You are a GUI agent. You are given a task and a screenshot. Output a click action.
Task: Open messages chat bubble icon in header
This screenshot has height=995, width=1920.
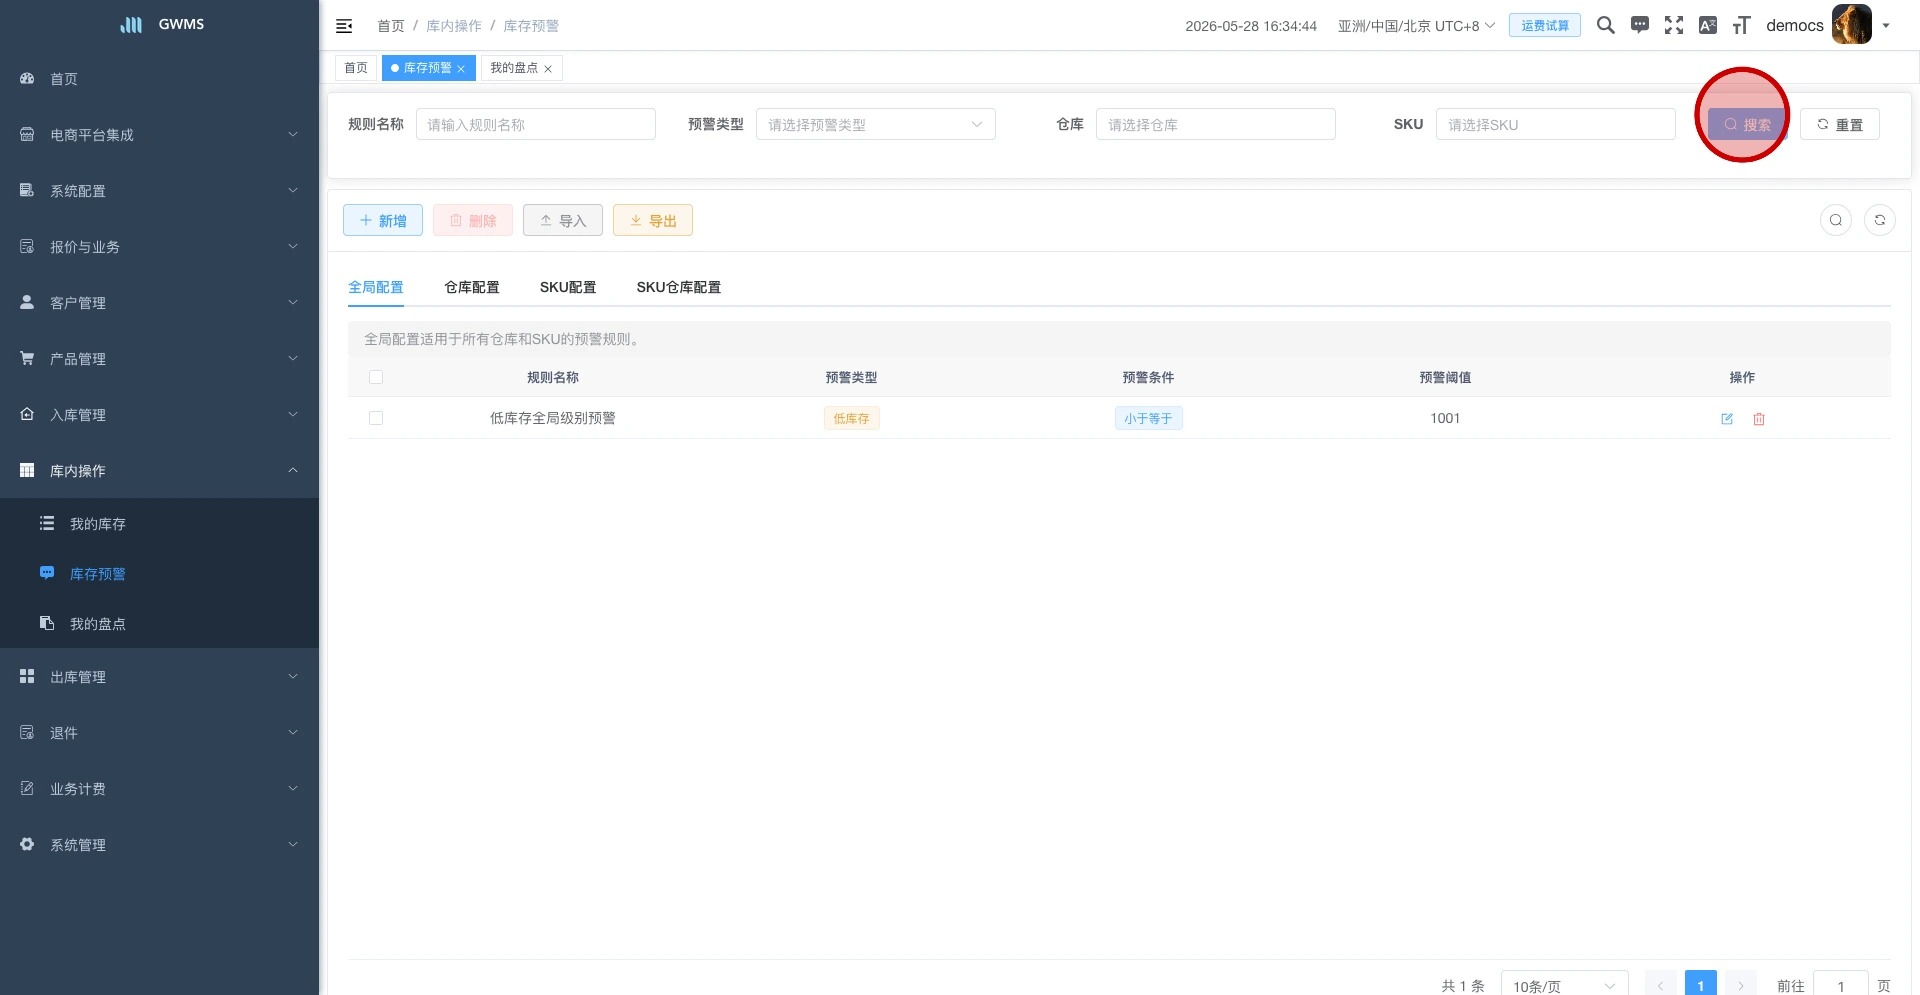click(1640, 25)
